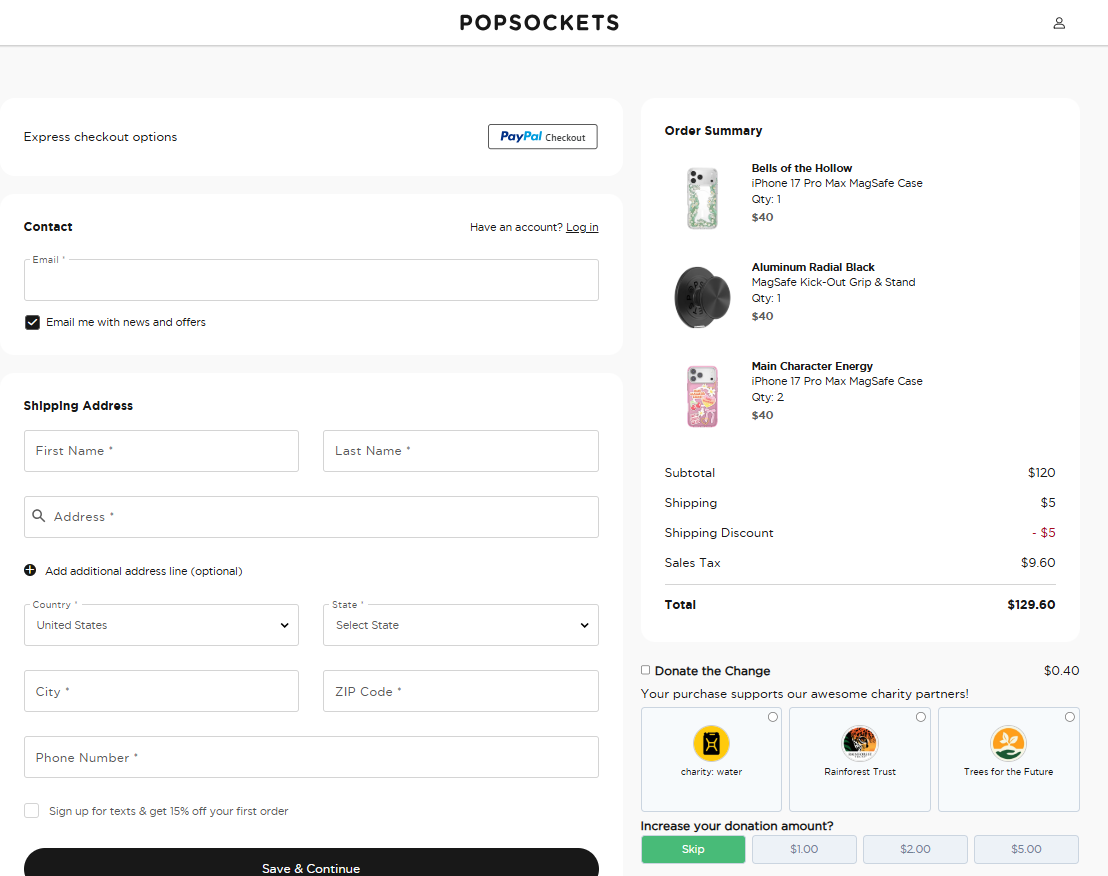Click the Rainforest Trust logo

tap(859, 743)
